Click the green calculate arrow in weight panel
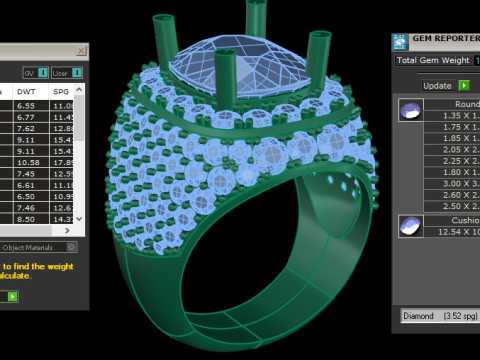The image size is (480, 360). pyautogui.click(x=12, y=296)
